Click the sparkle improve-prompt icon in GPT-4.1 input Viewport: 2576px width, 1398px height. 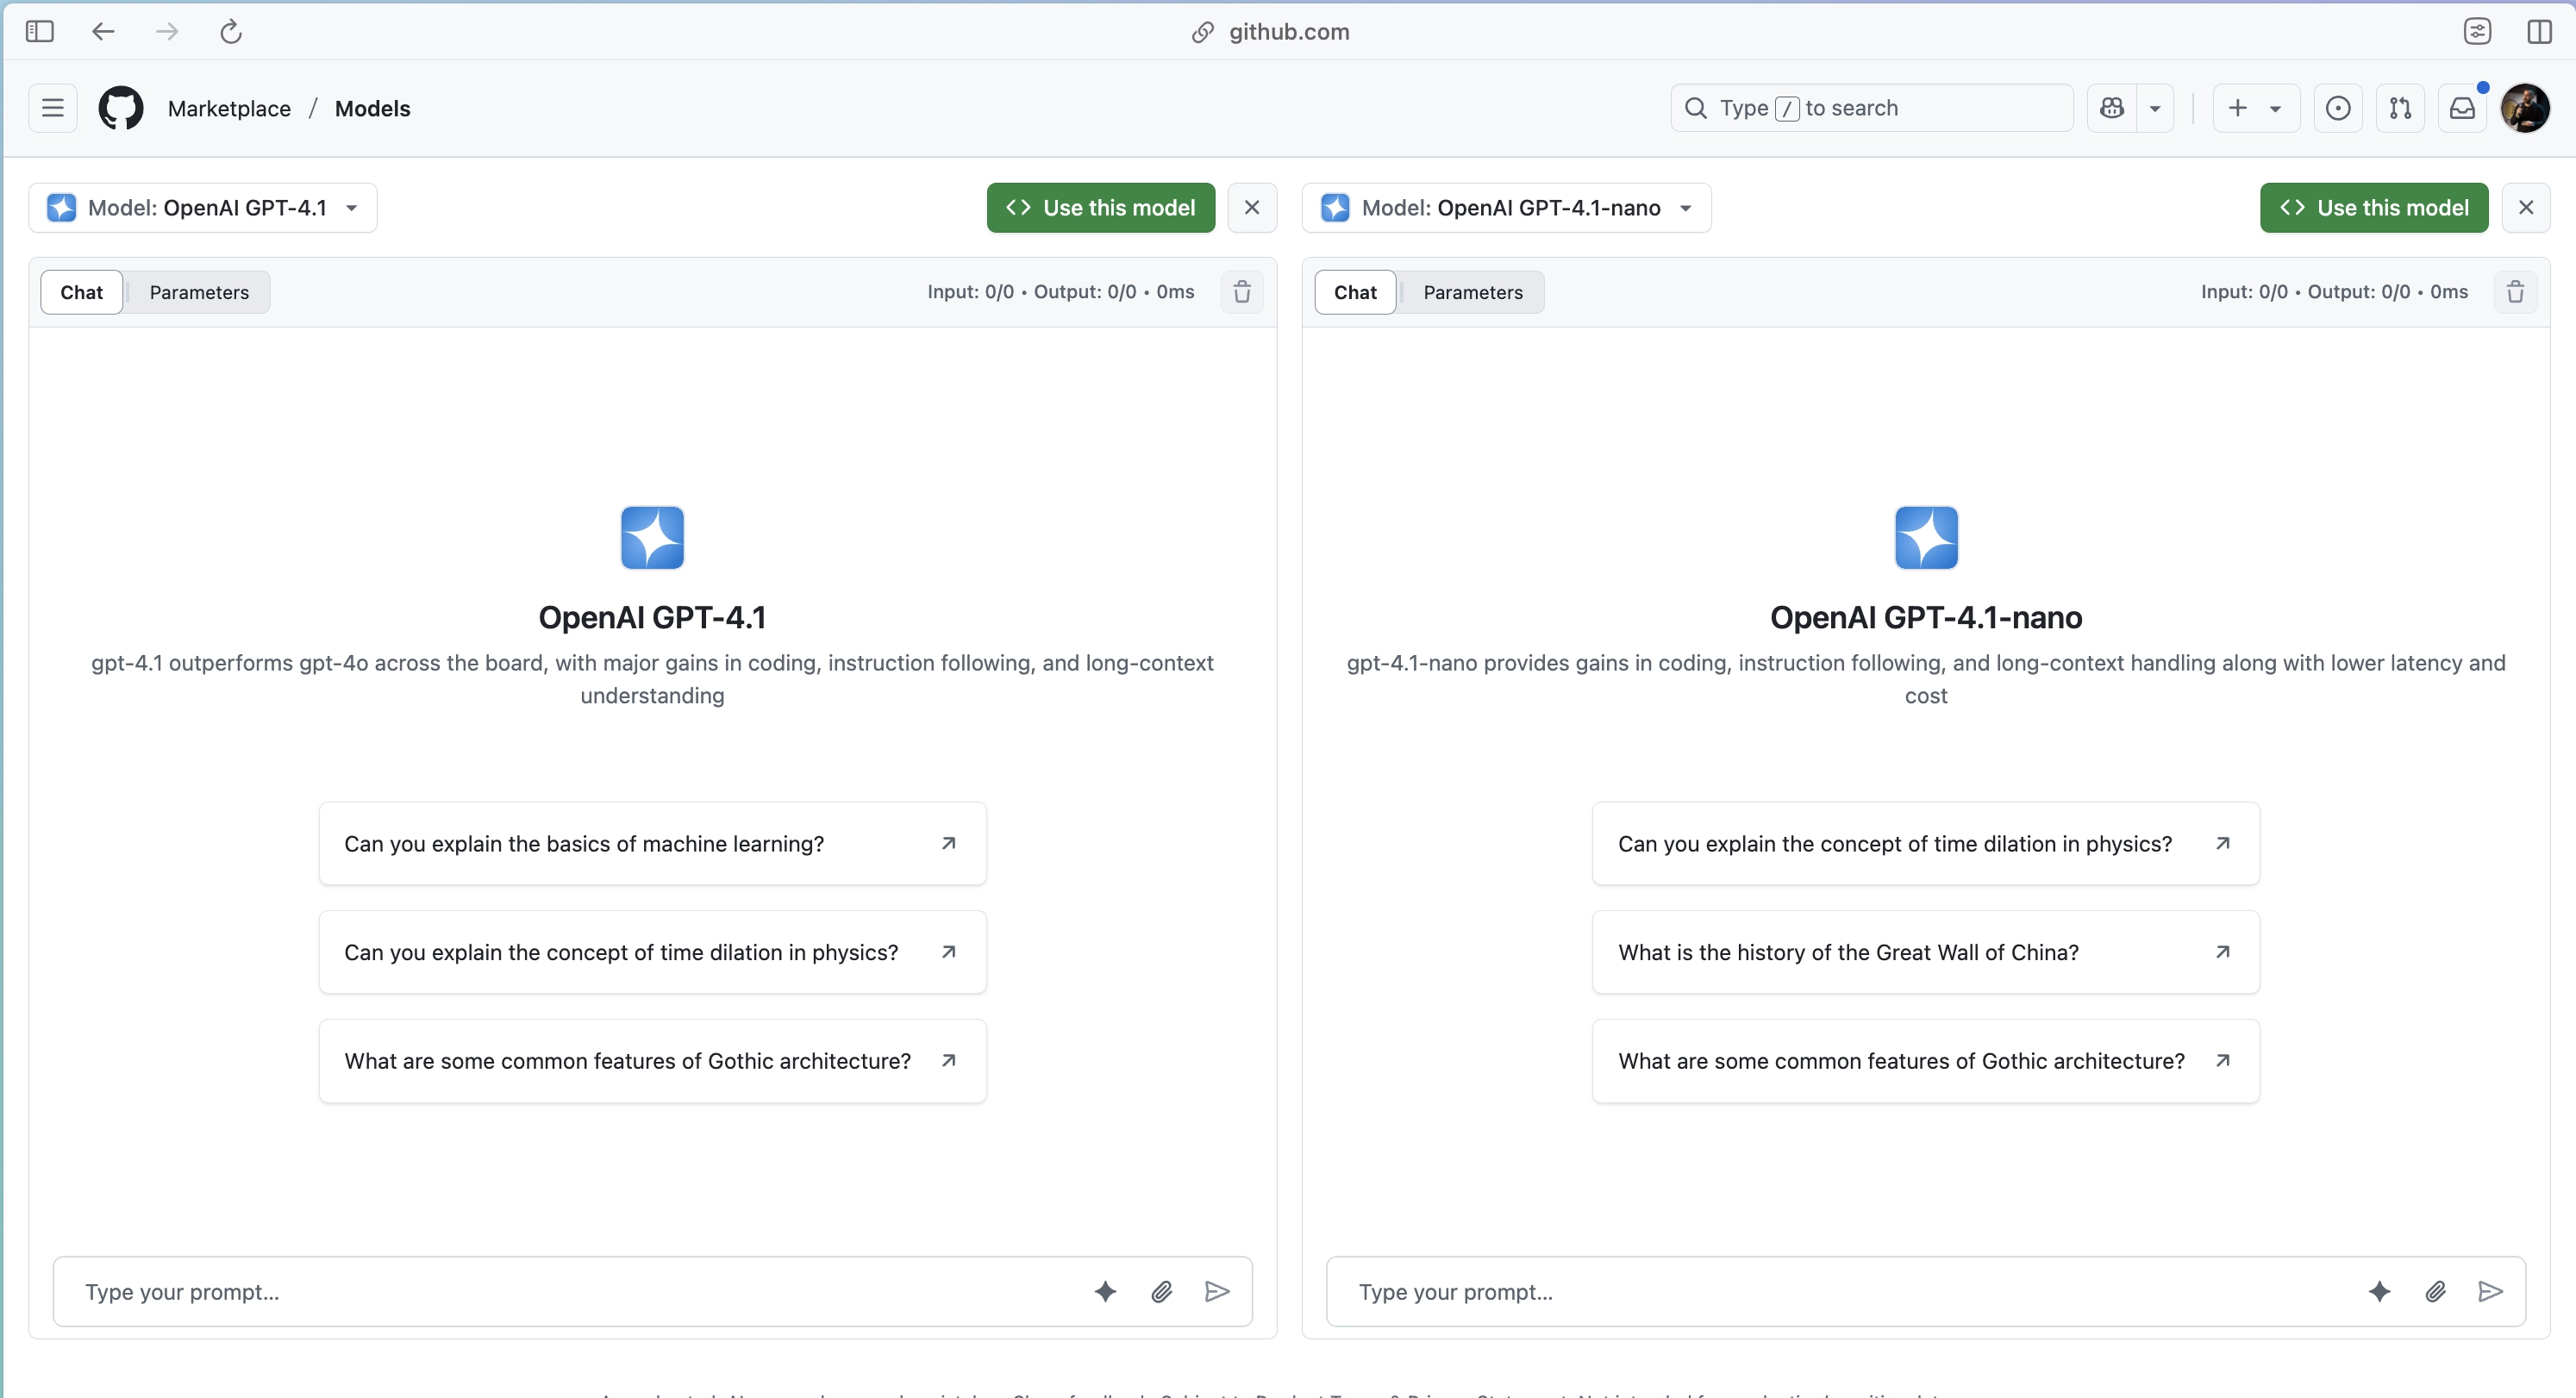point(1105,1292)
